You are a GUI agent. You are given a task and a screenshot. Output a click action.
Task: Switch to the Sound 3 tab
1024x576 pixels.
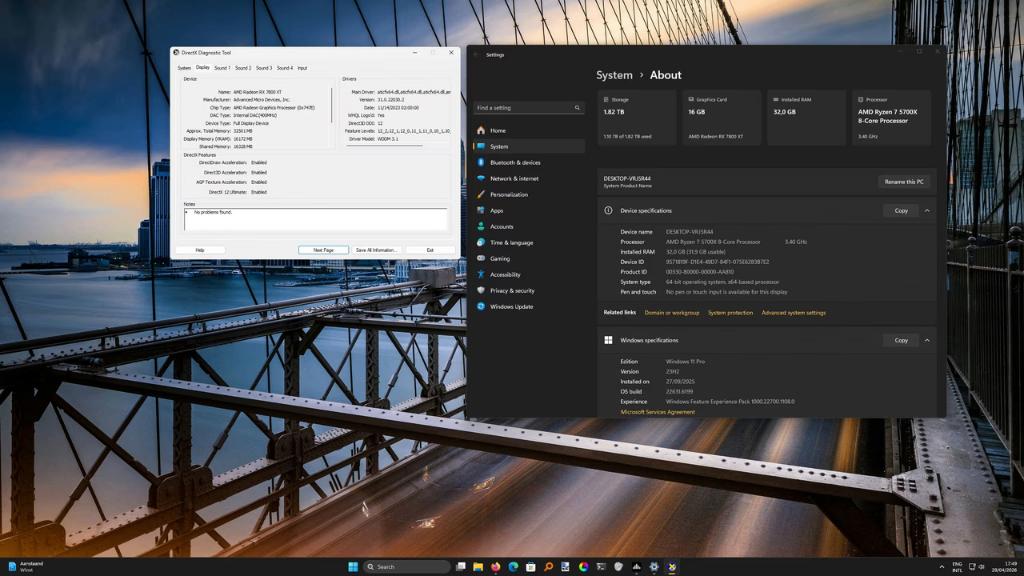264,68
